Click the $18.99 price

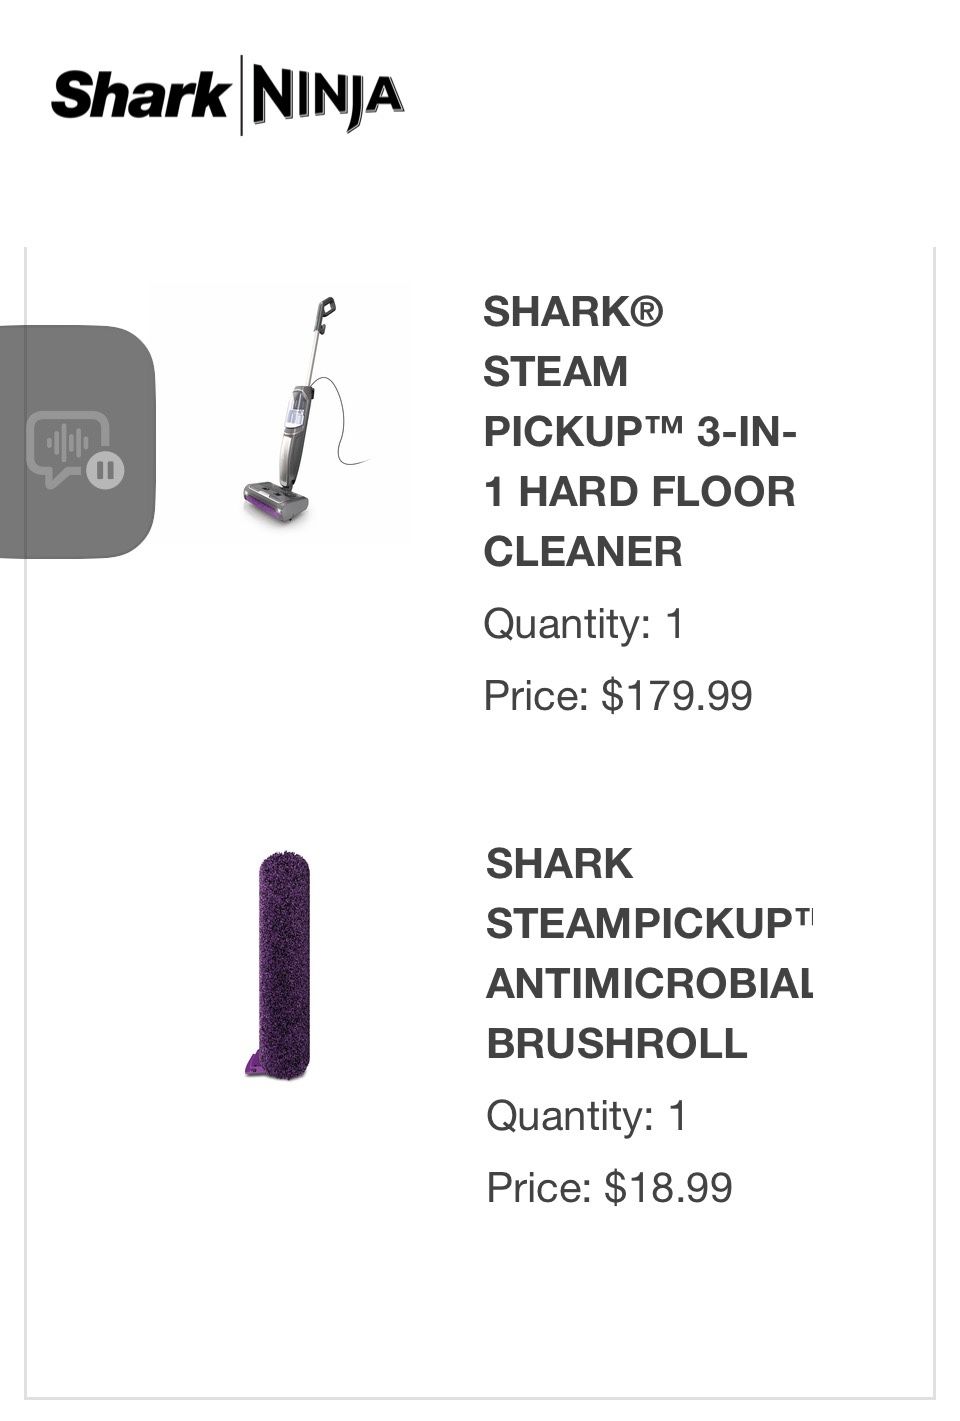668,1188
